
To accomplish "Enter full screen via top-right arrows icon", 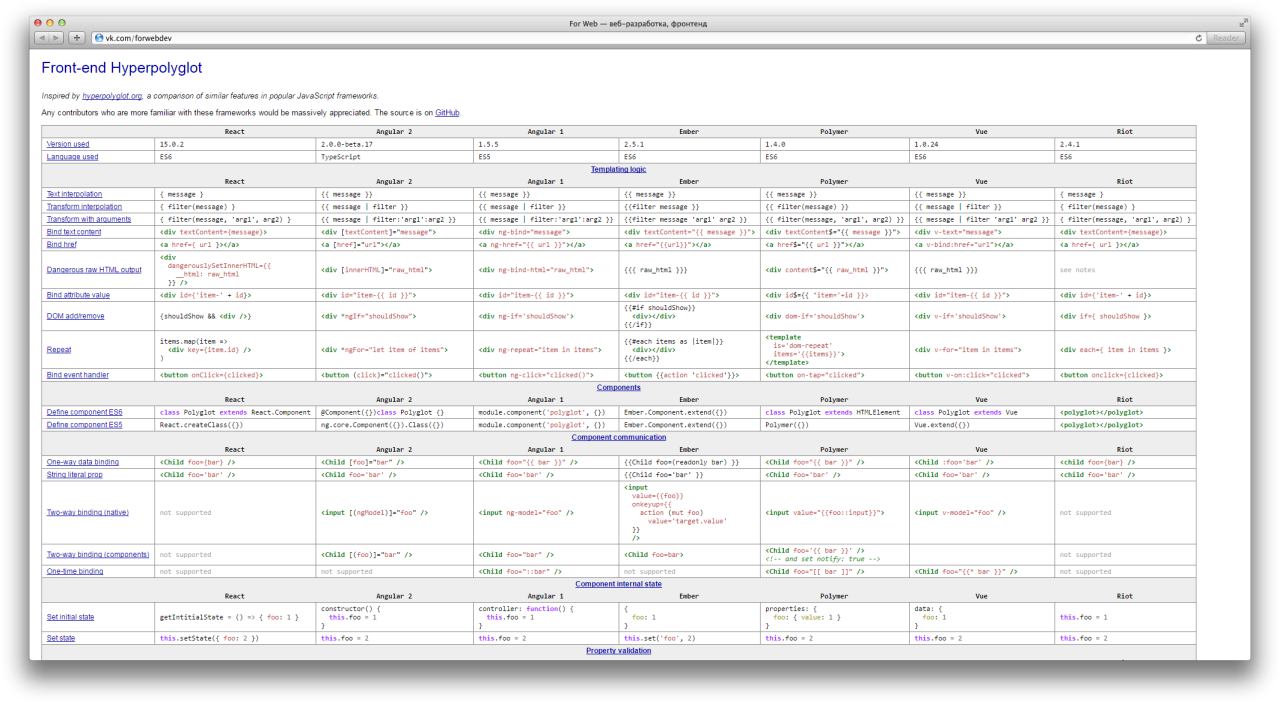I will [1244, 22].
